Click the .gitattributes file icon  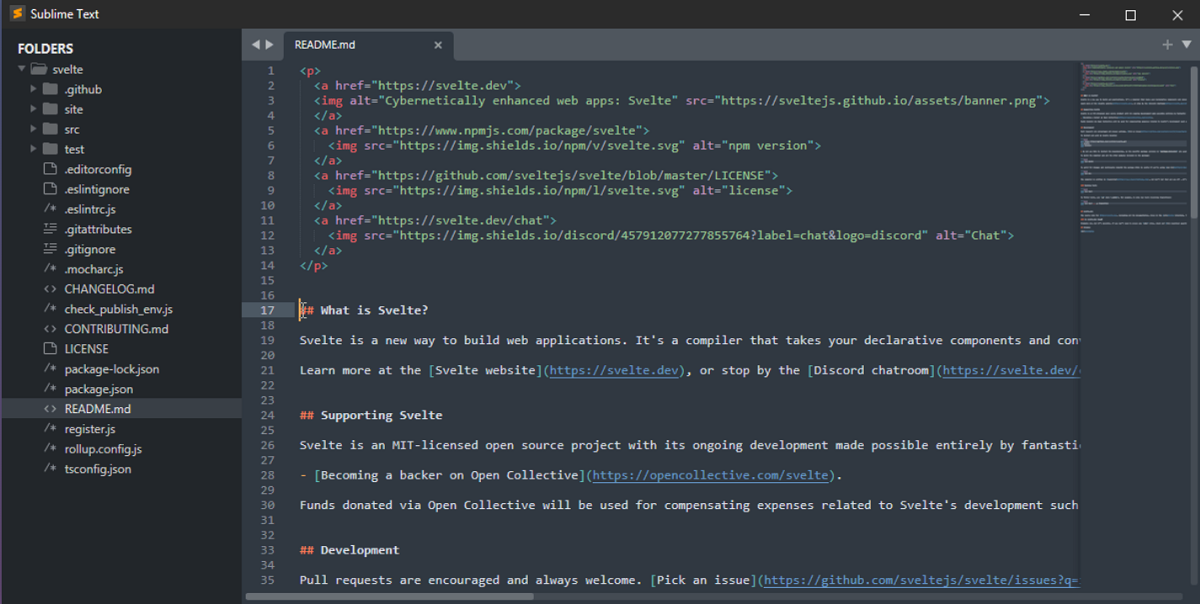pyautogui.click(x=50, y=229)
